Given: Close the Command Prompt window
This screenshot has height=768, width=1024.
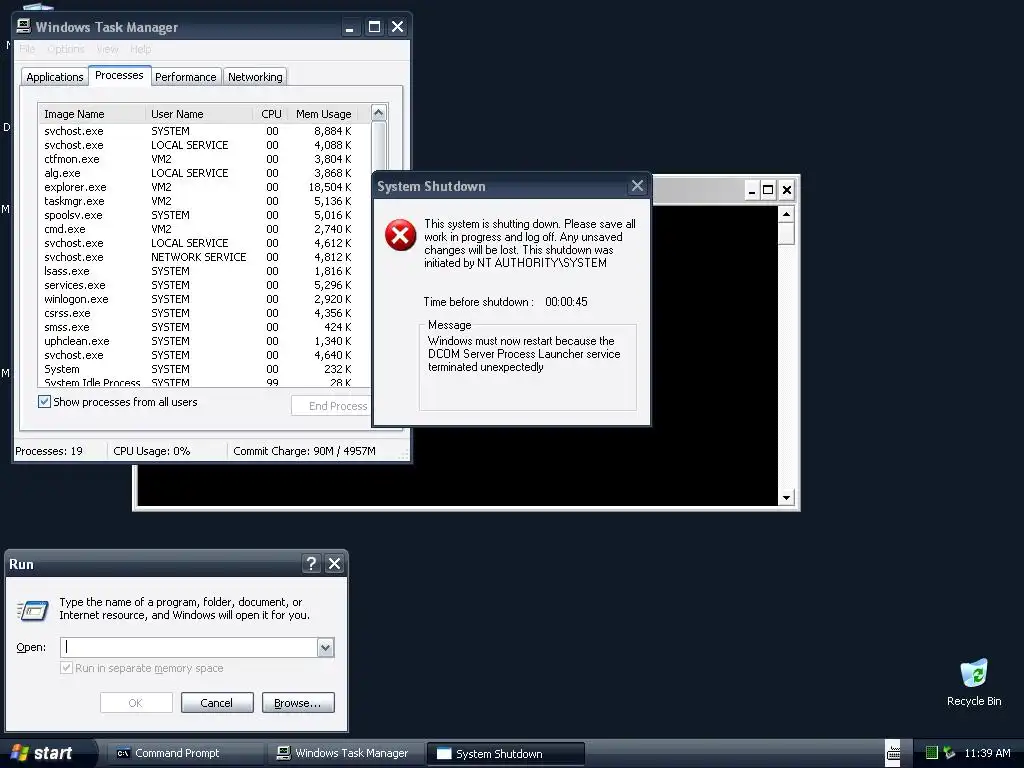Looking at the screenshot, I should 787,190.
